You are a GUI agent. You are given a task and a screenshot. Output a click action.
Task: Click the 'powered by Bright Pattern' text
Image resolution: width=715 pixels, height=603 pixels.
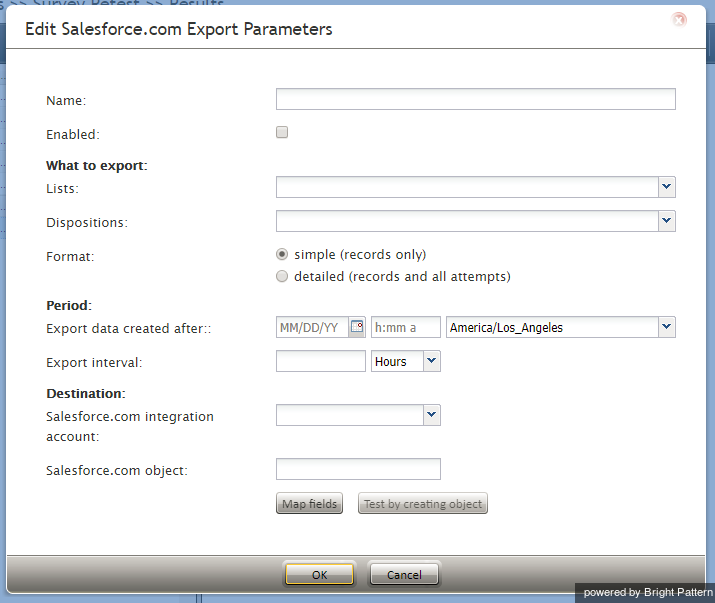[x=648, y=592]
